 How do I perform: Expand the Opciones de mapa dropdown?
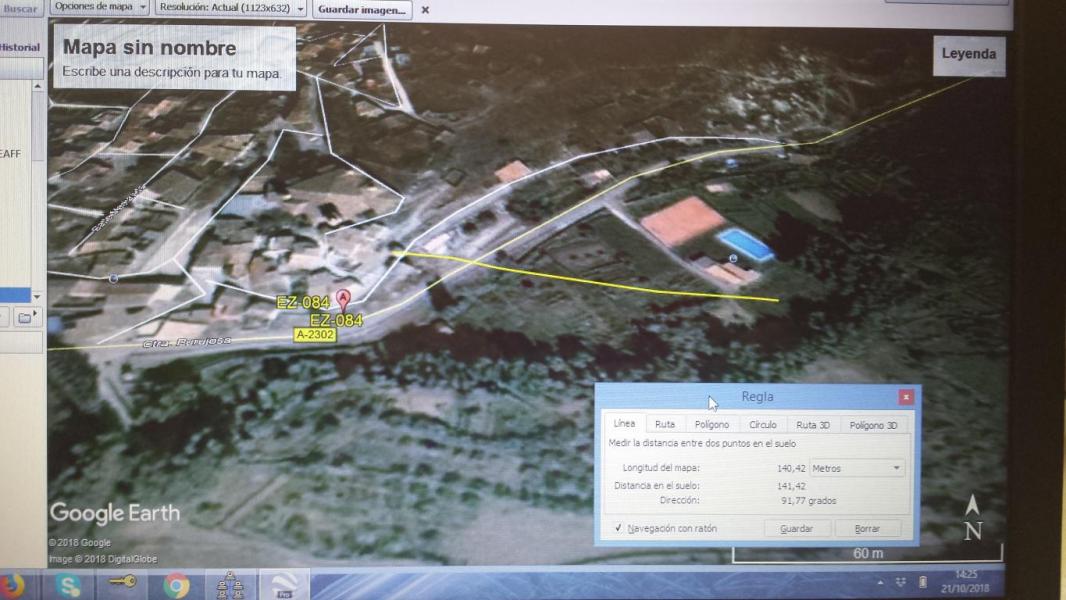click(x=100, y=7)
